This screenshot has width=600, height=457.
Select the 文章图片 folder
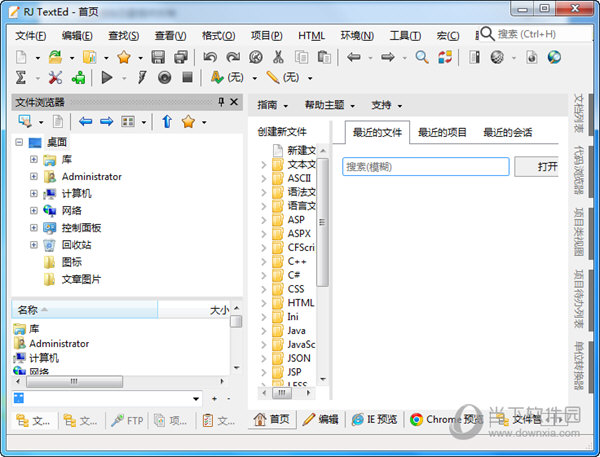click(x=81, y=279)
